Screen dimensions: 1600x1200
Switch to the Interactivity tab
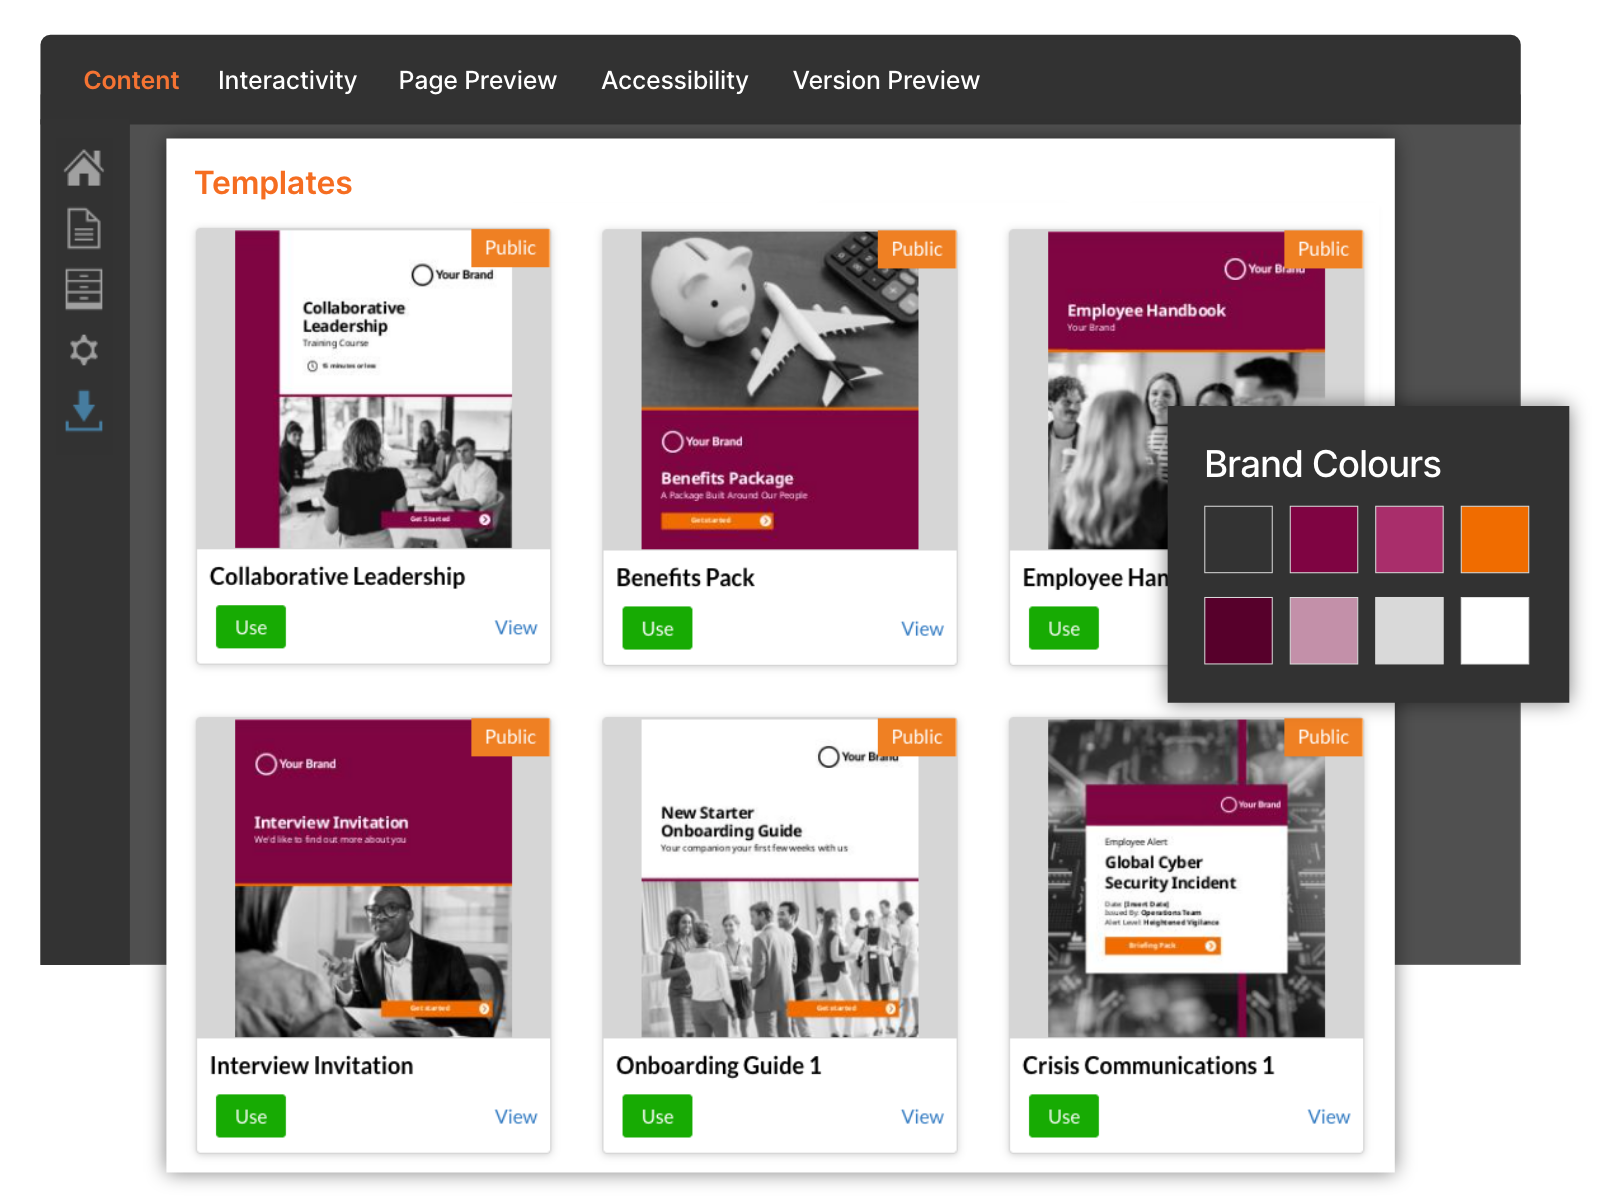click(287, 80)
